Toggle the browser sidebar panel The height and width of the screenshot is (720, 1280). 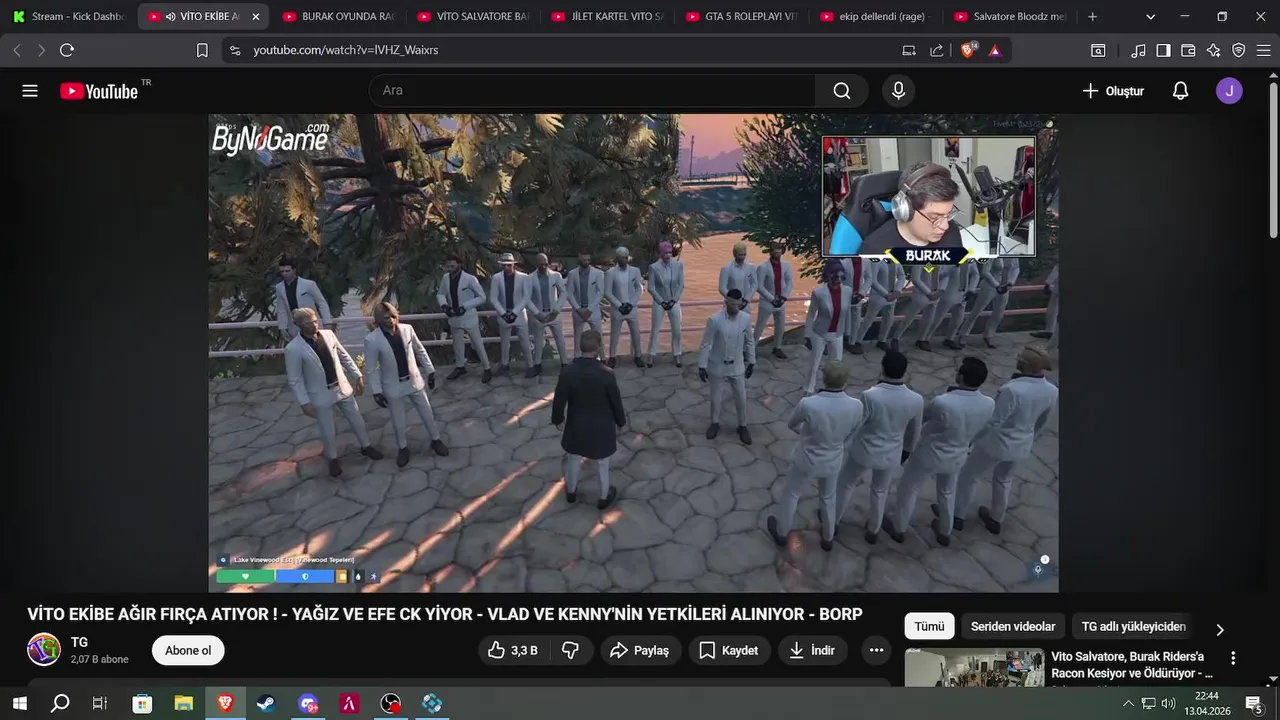click(1163, 50)
